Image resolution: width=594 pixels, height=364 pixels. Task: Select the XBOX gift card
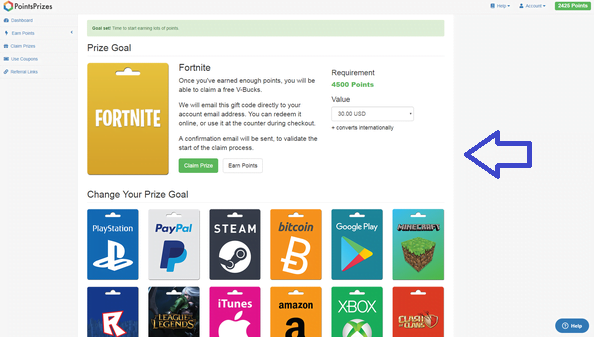(357, 312)
